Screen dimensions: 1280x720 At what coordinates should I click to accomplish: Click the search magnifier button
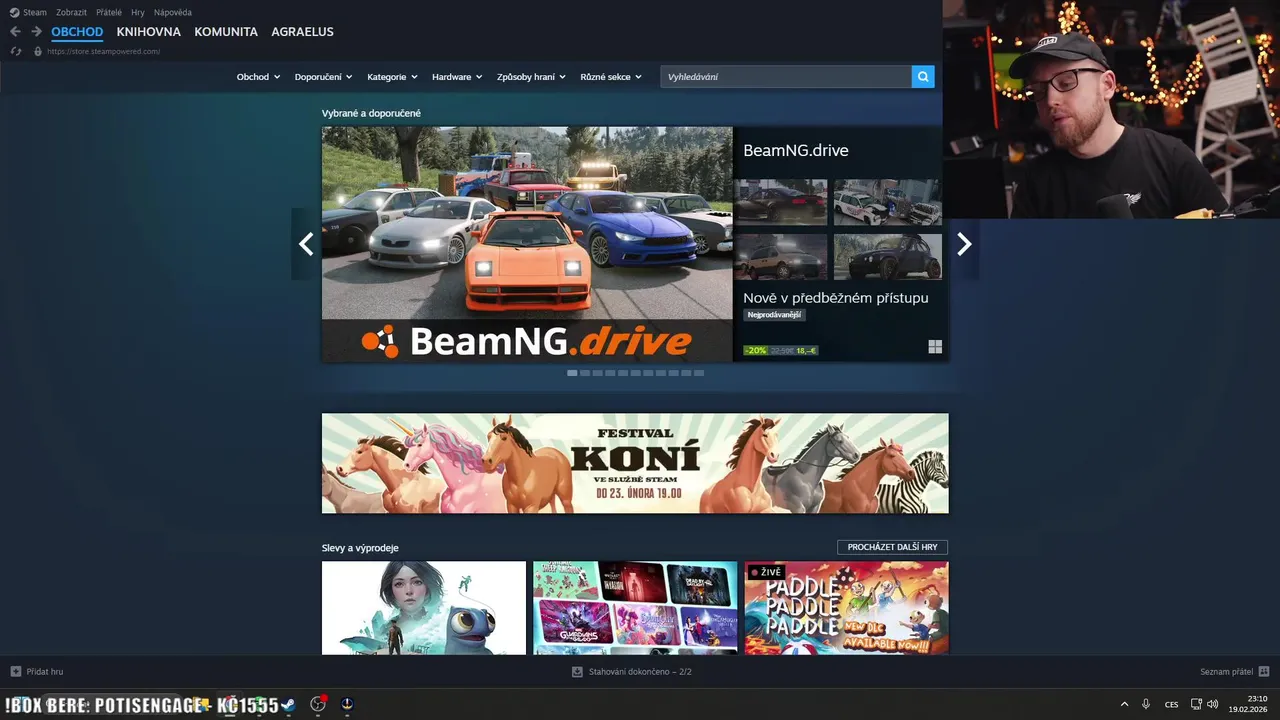(923, 77)
